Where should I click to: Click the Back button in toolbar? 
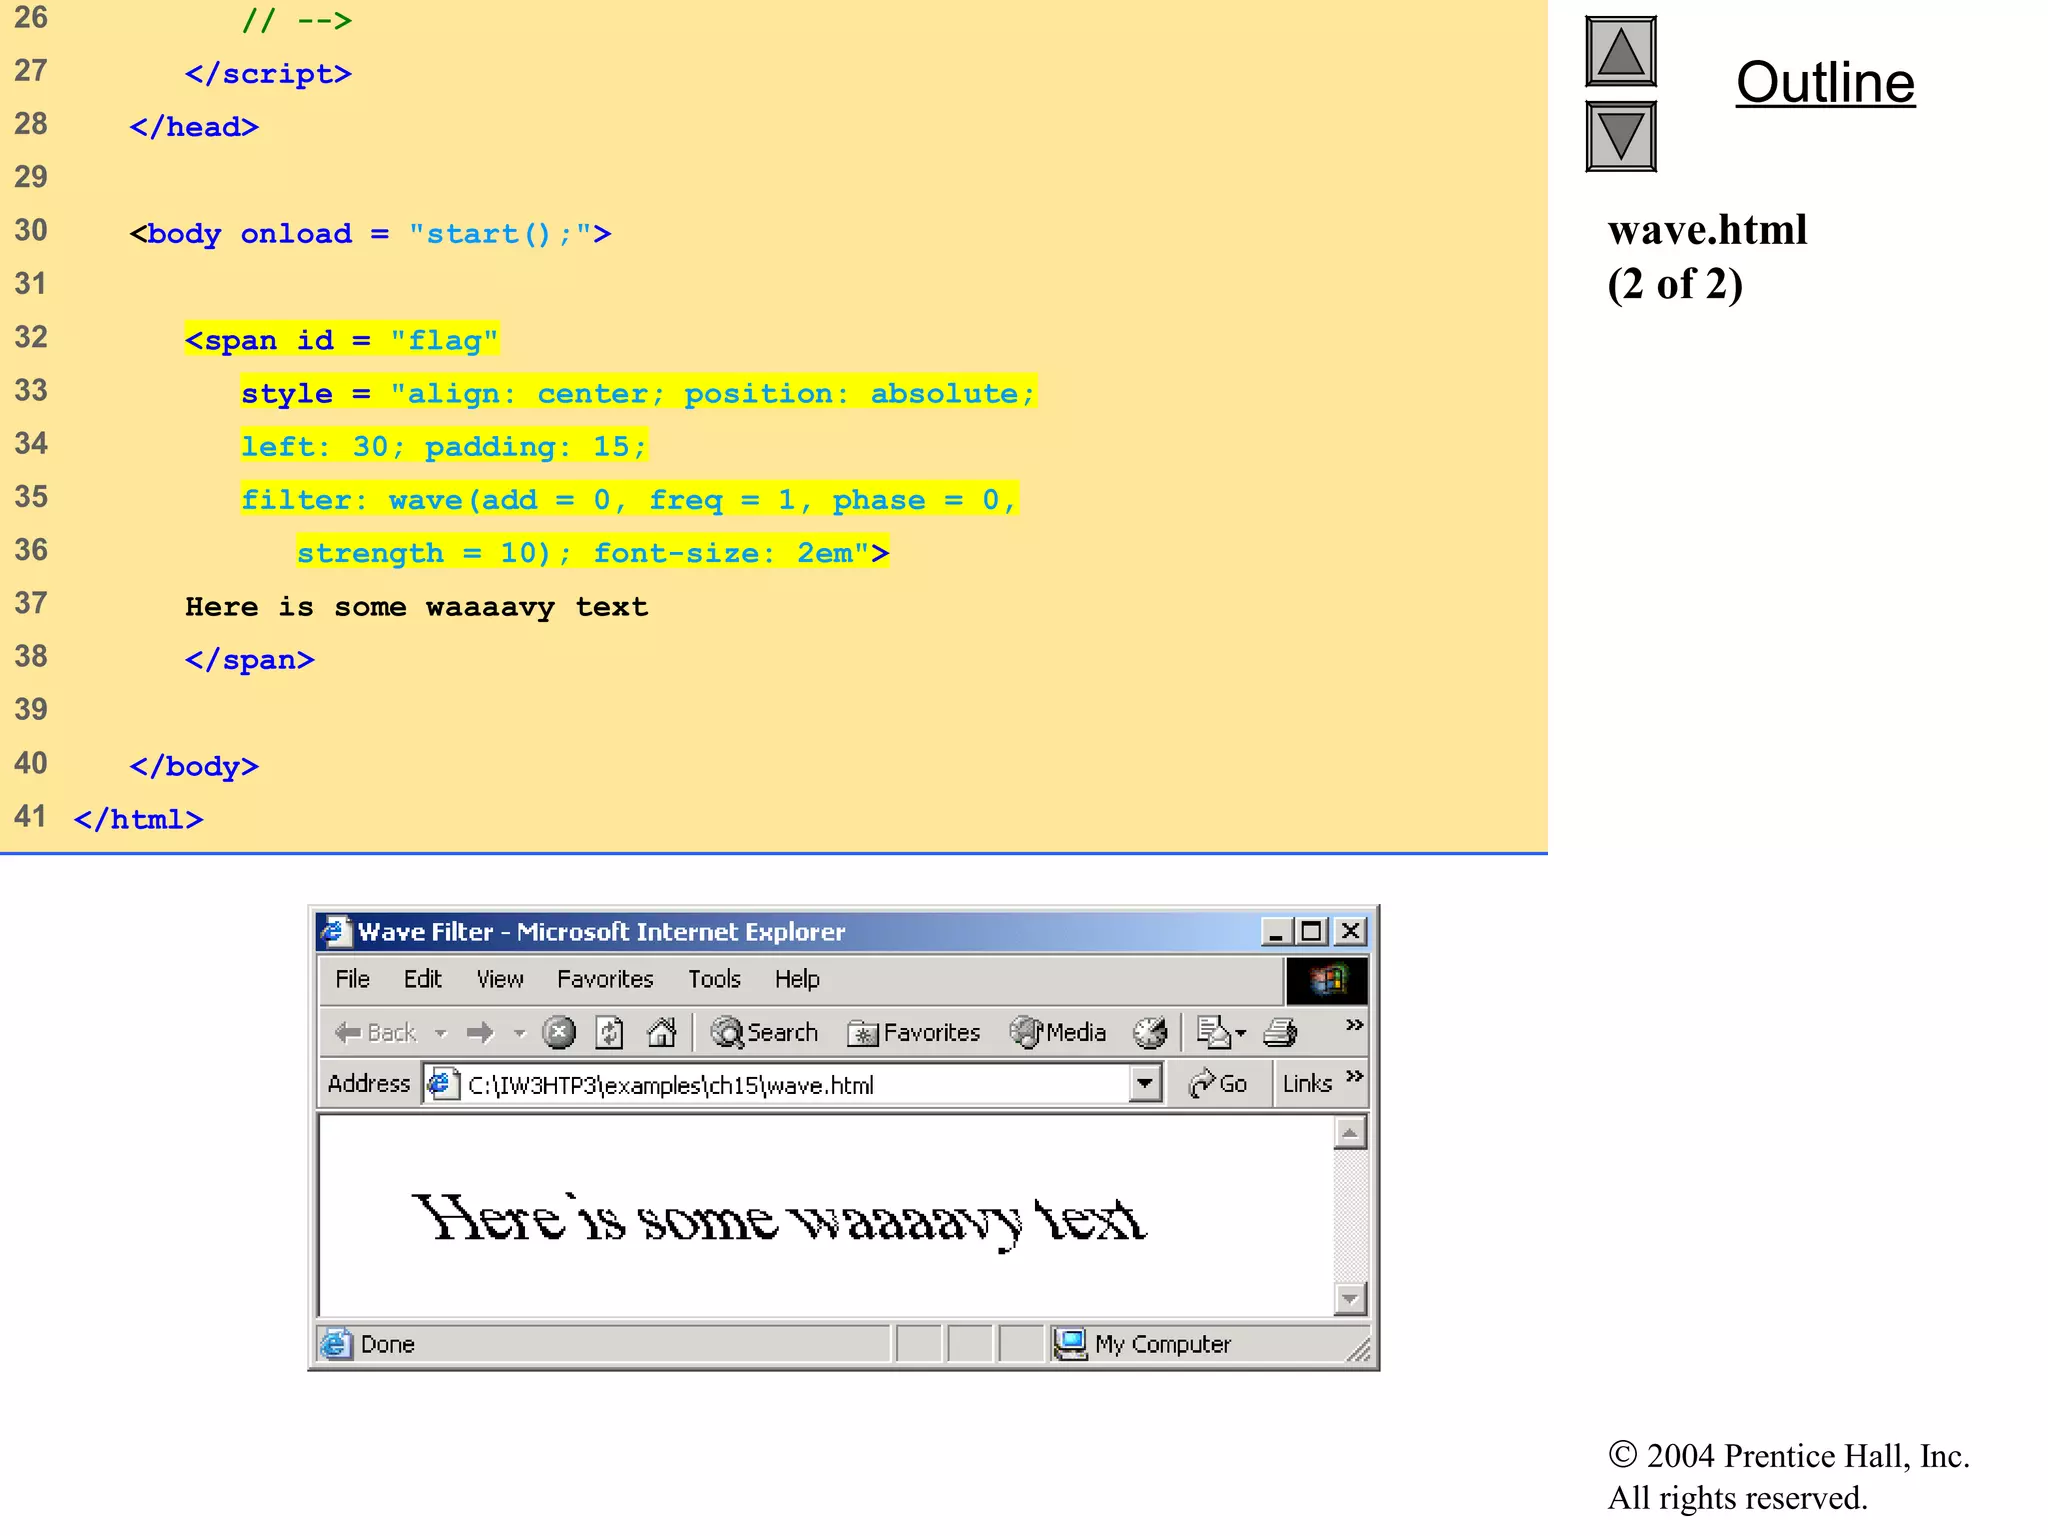(375, 1033)
